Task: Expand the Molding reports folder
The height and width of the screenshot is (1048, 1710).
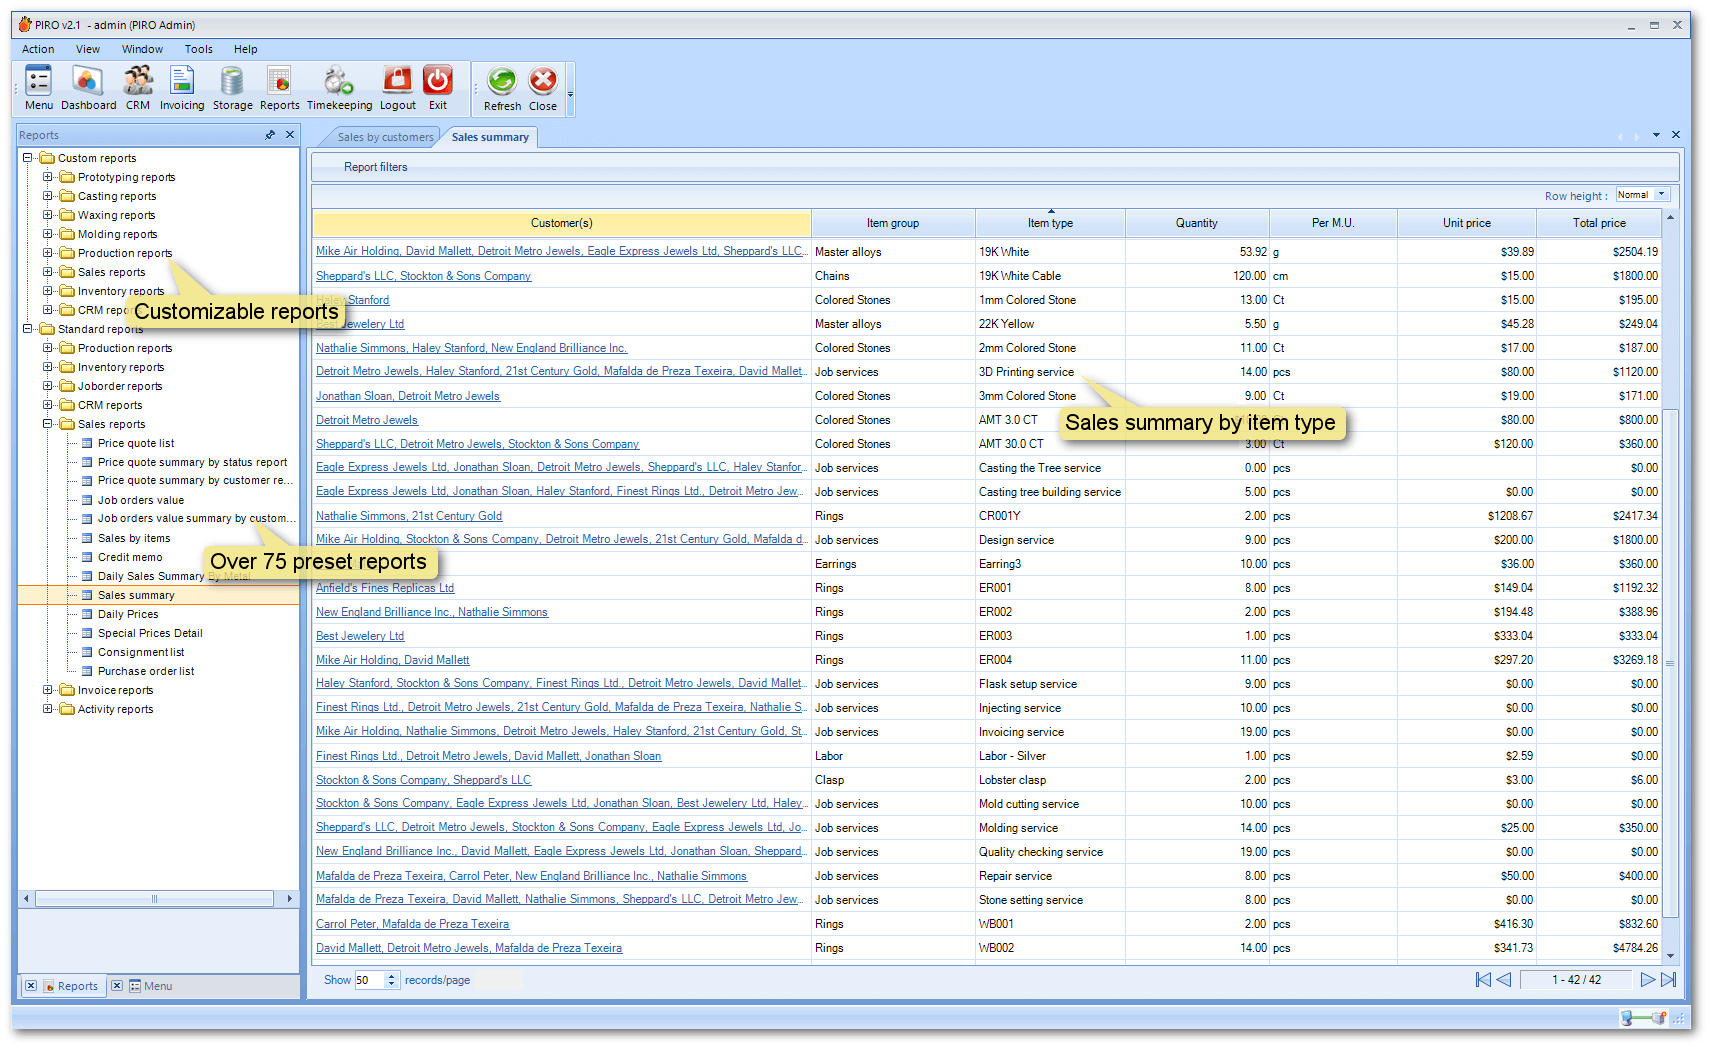Action: click(48, 234)
